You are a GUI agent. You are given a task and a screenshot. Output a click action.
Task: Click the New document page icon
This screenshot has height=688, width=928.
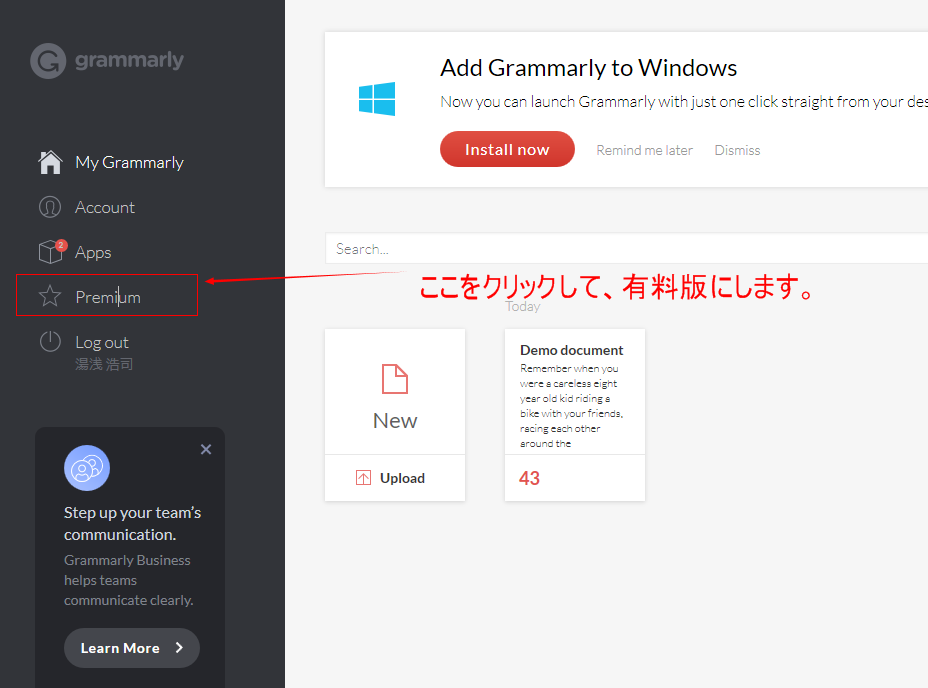pyautogui.click(x=395, y=379)
